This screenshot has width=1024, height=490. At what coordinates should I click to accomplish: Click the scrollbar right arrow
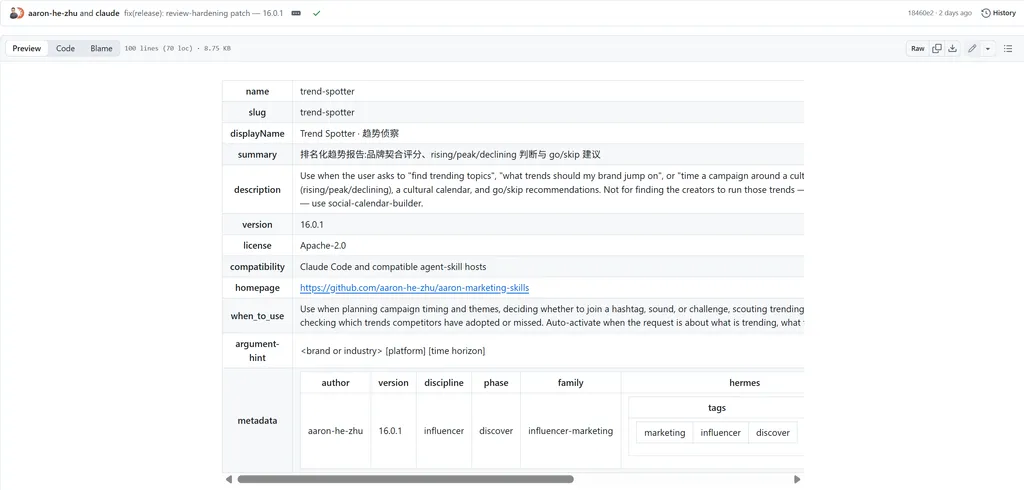tap(797, 479)
